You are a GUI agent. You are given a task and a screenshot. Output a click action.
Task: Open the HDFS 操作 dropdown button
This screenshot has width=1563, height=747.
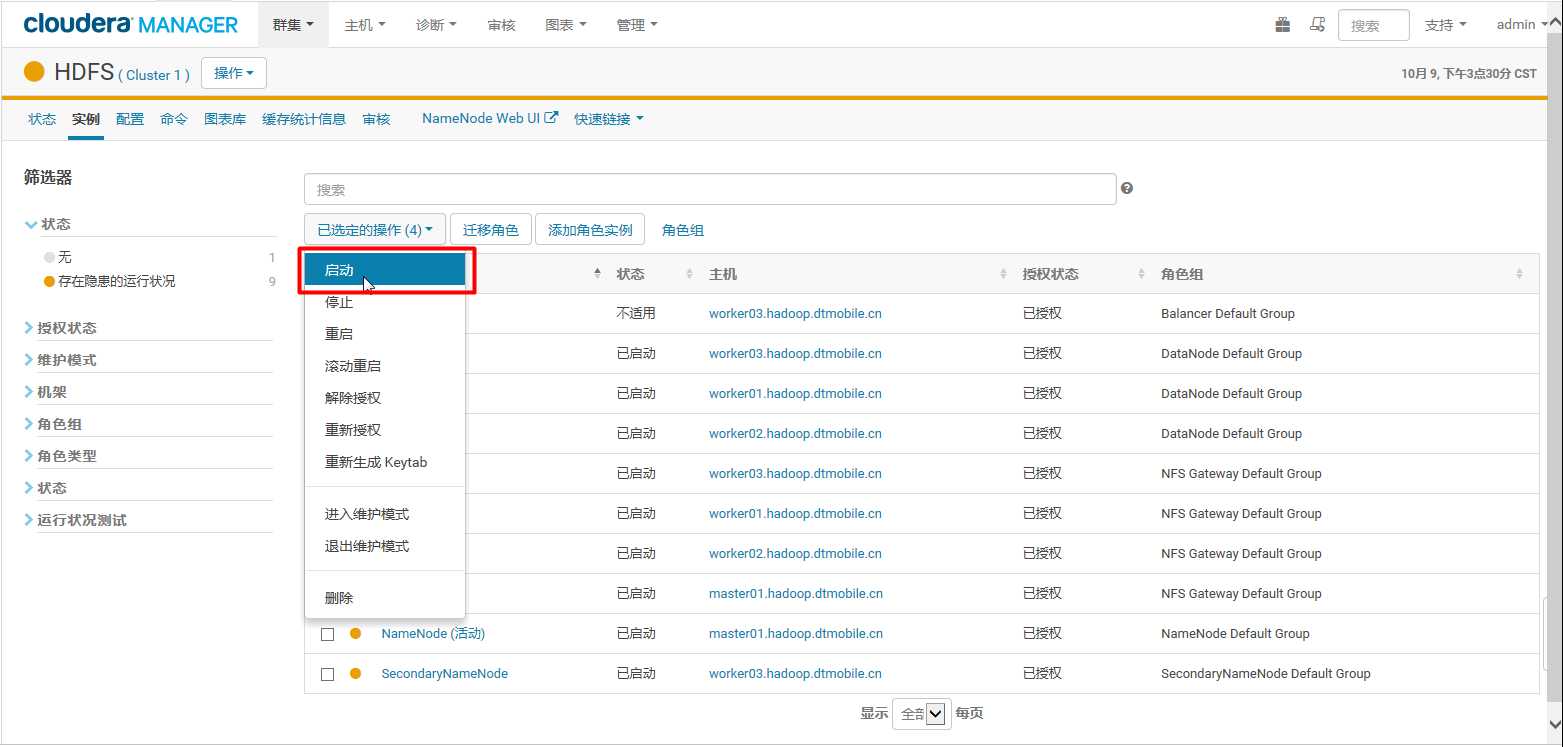(x=234, y=73)
